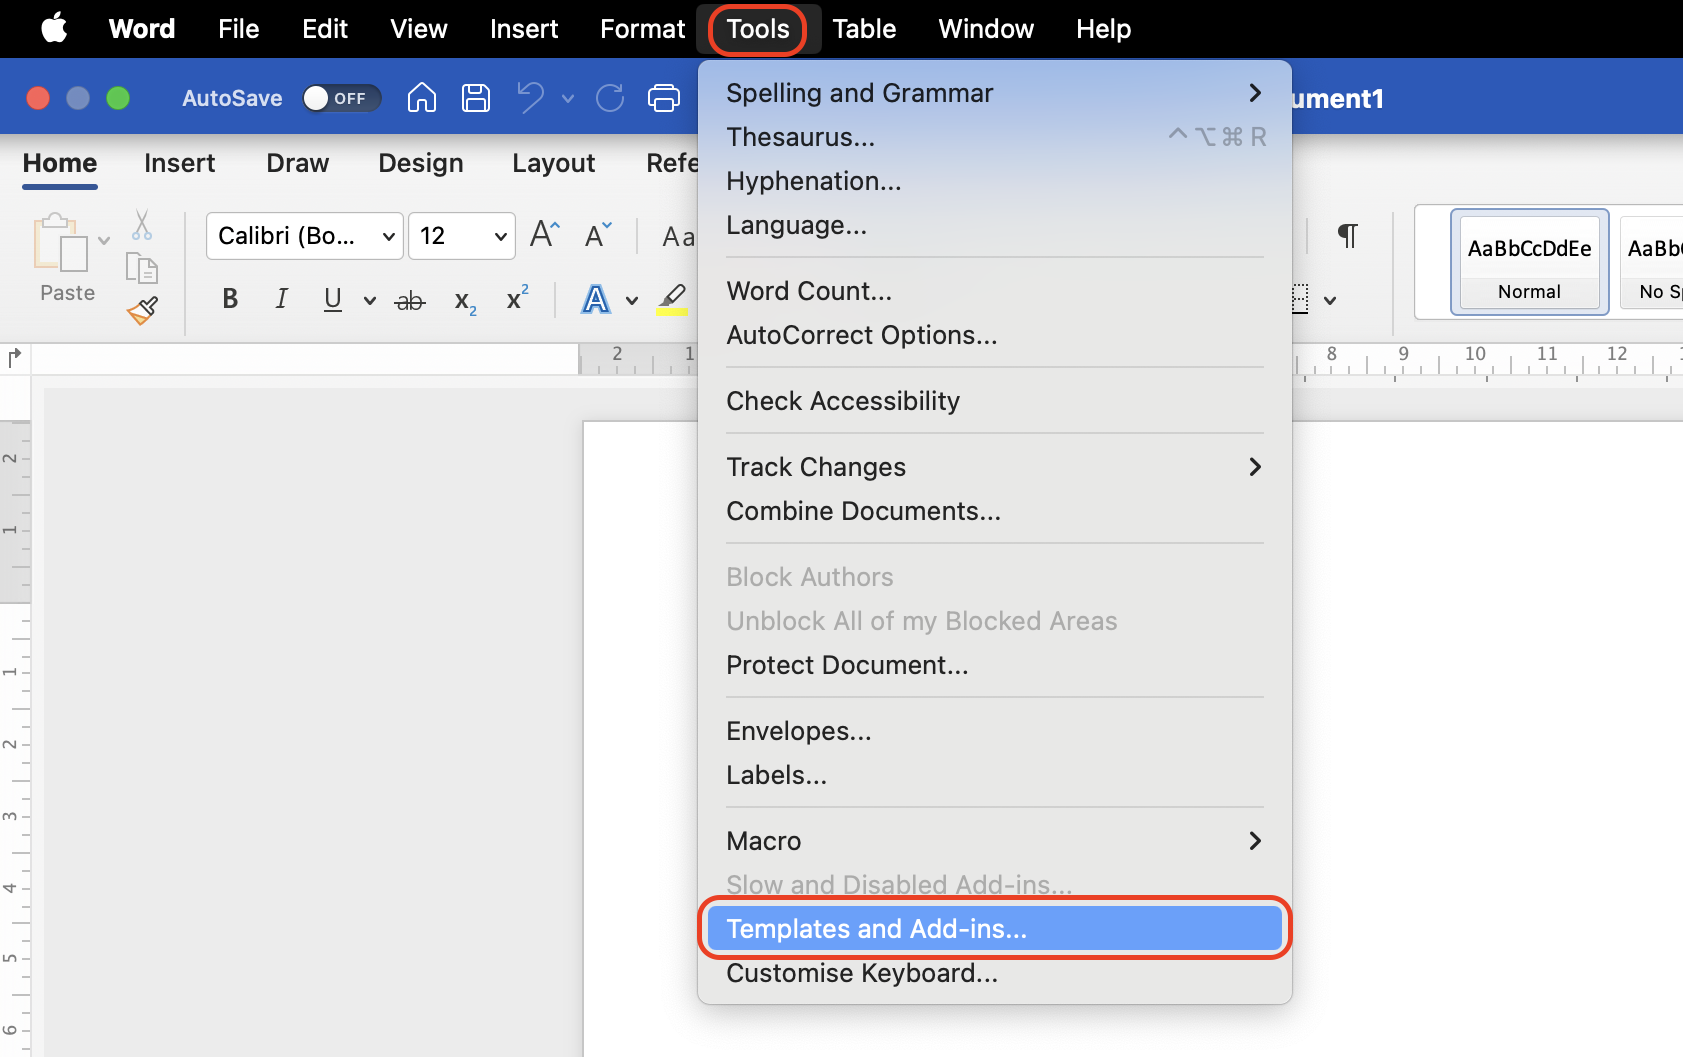This screenshot has width=1683, height=1057.
Task: Click the Print icon
Action: pos(663,97)
